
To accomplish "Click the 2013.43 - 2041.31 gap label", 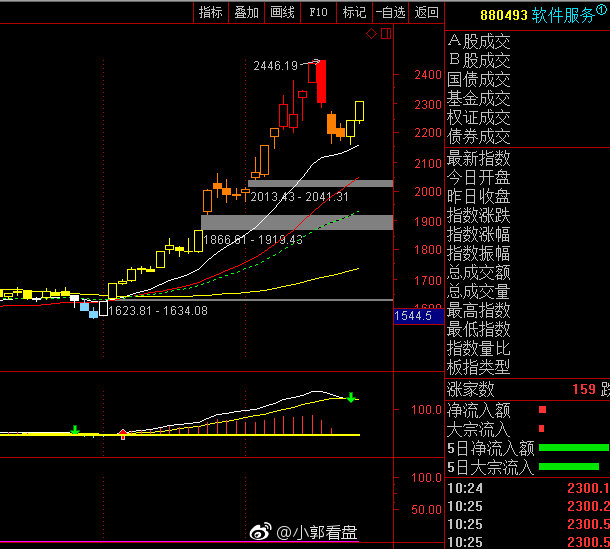I will point(299,197).
